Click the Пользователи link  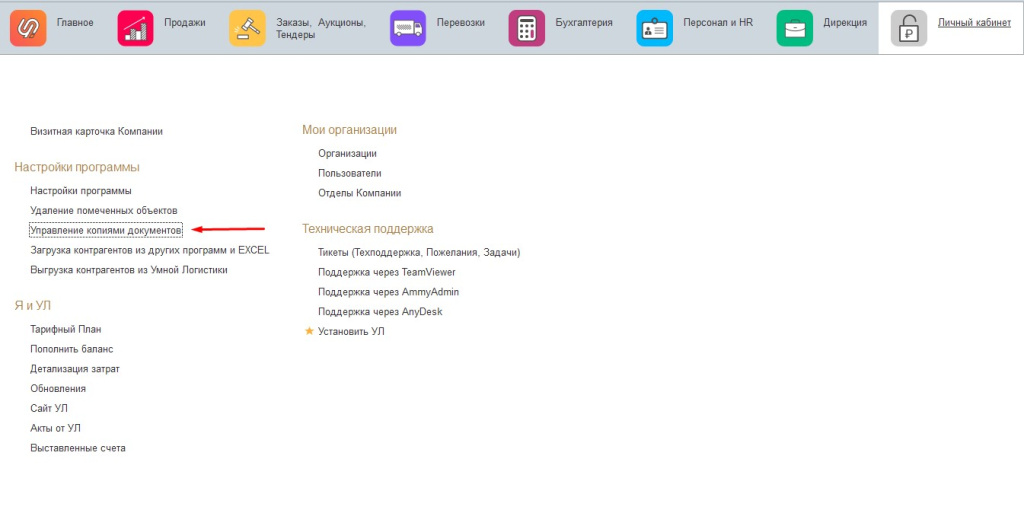click(350, 173)
